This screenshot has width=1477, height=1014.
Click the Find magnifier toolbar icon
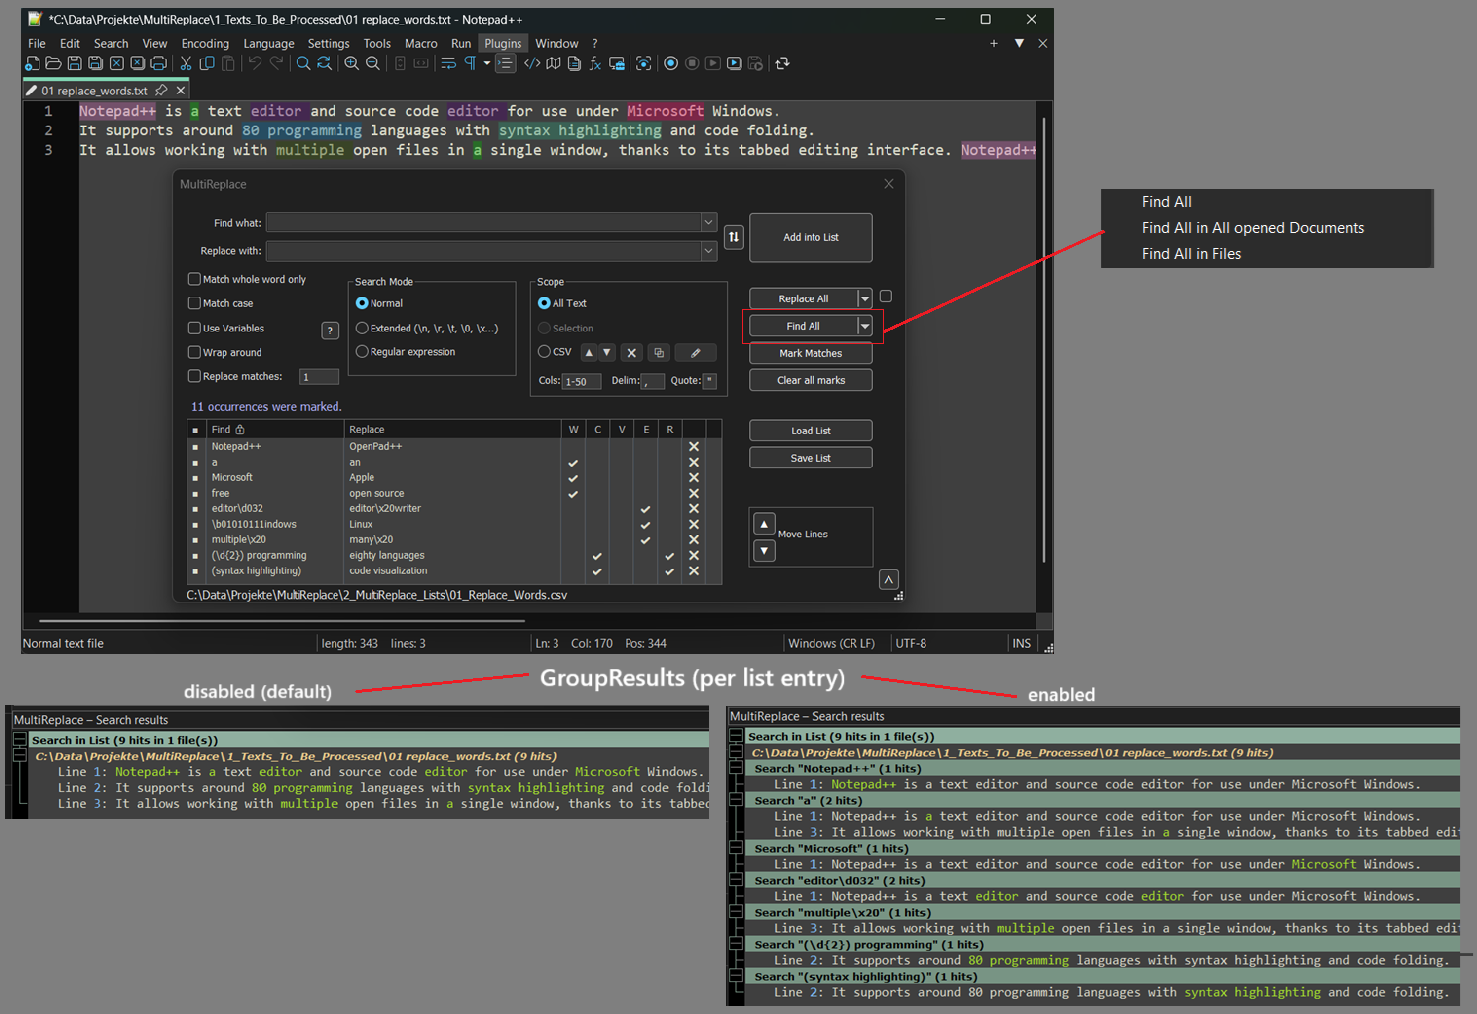[303, 63]
